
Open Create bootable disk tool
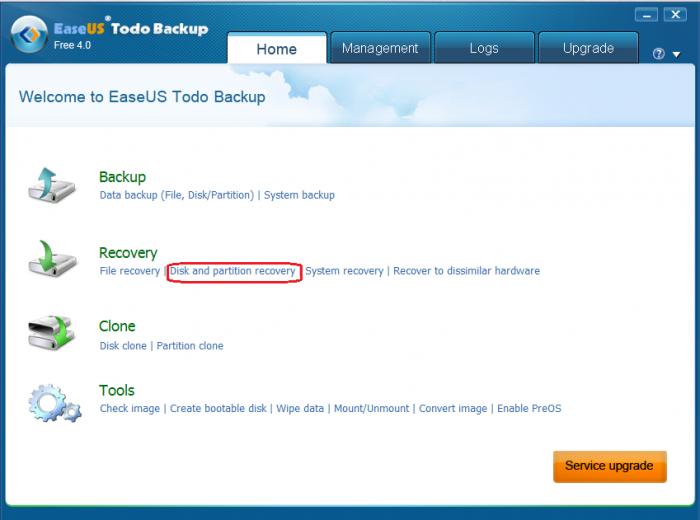point(218,408)
